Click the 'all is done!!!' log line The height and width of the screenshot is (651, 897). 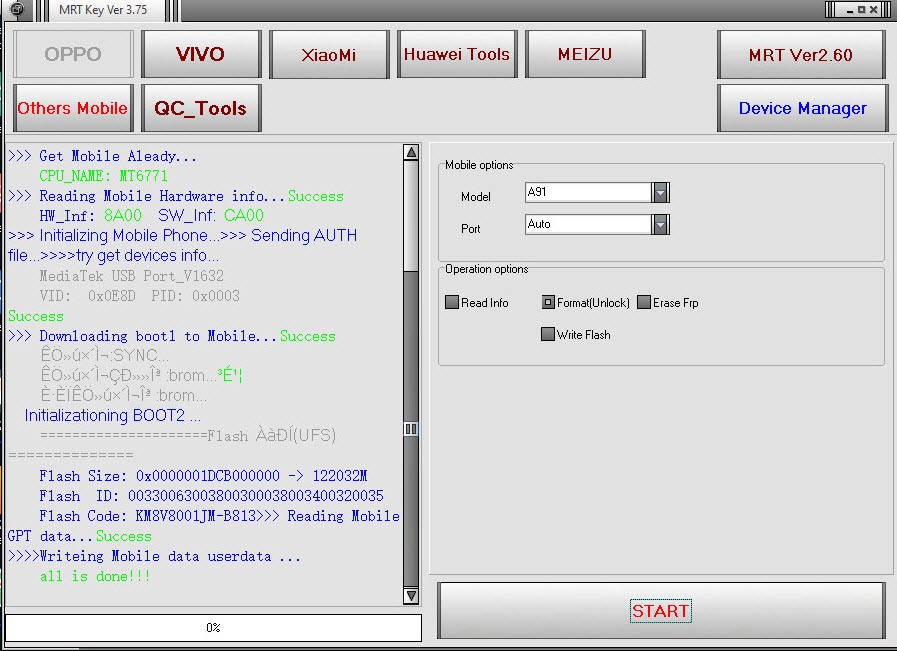95,576
